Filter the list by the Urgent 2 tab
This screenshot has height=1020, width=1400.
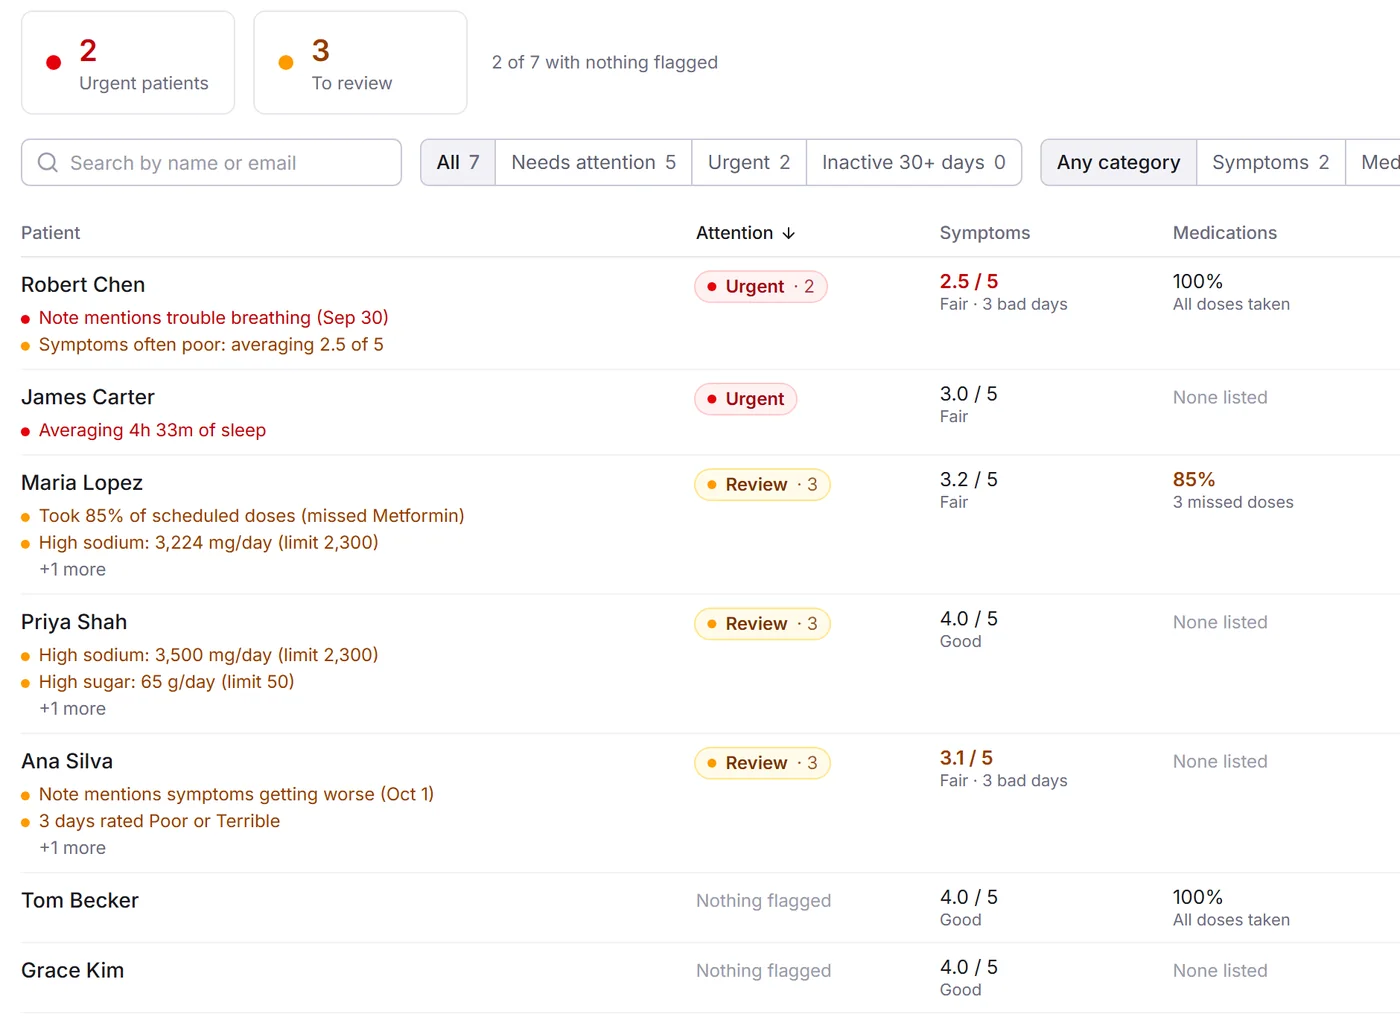coord(748,162)
